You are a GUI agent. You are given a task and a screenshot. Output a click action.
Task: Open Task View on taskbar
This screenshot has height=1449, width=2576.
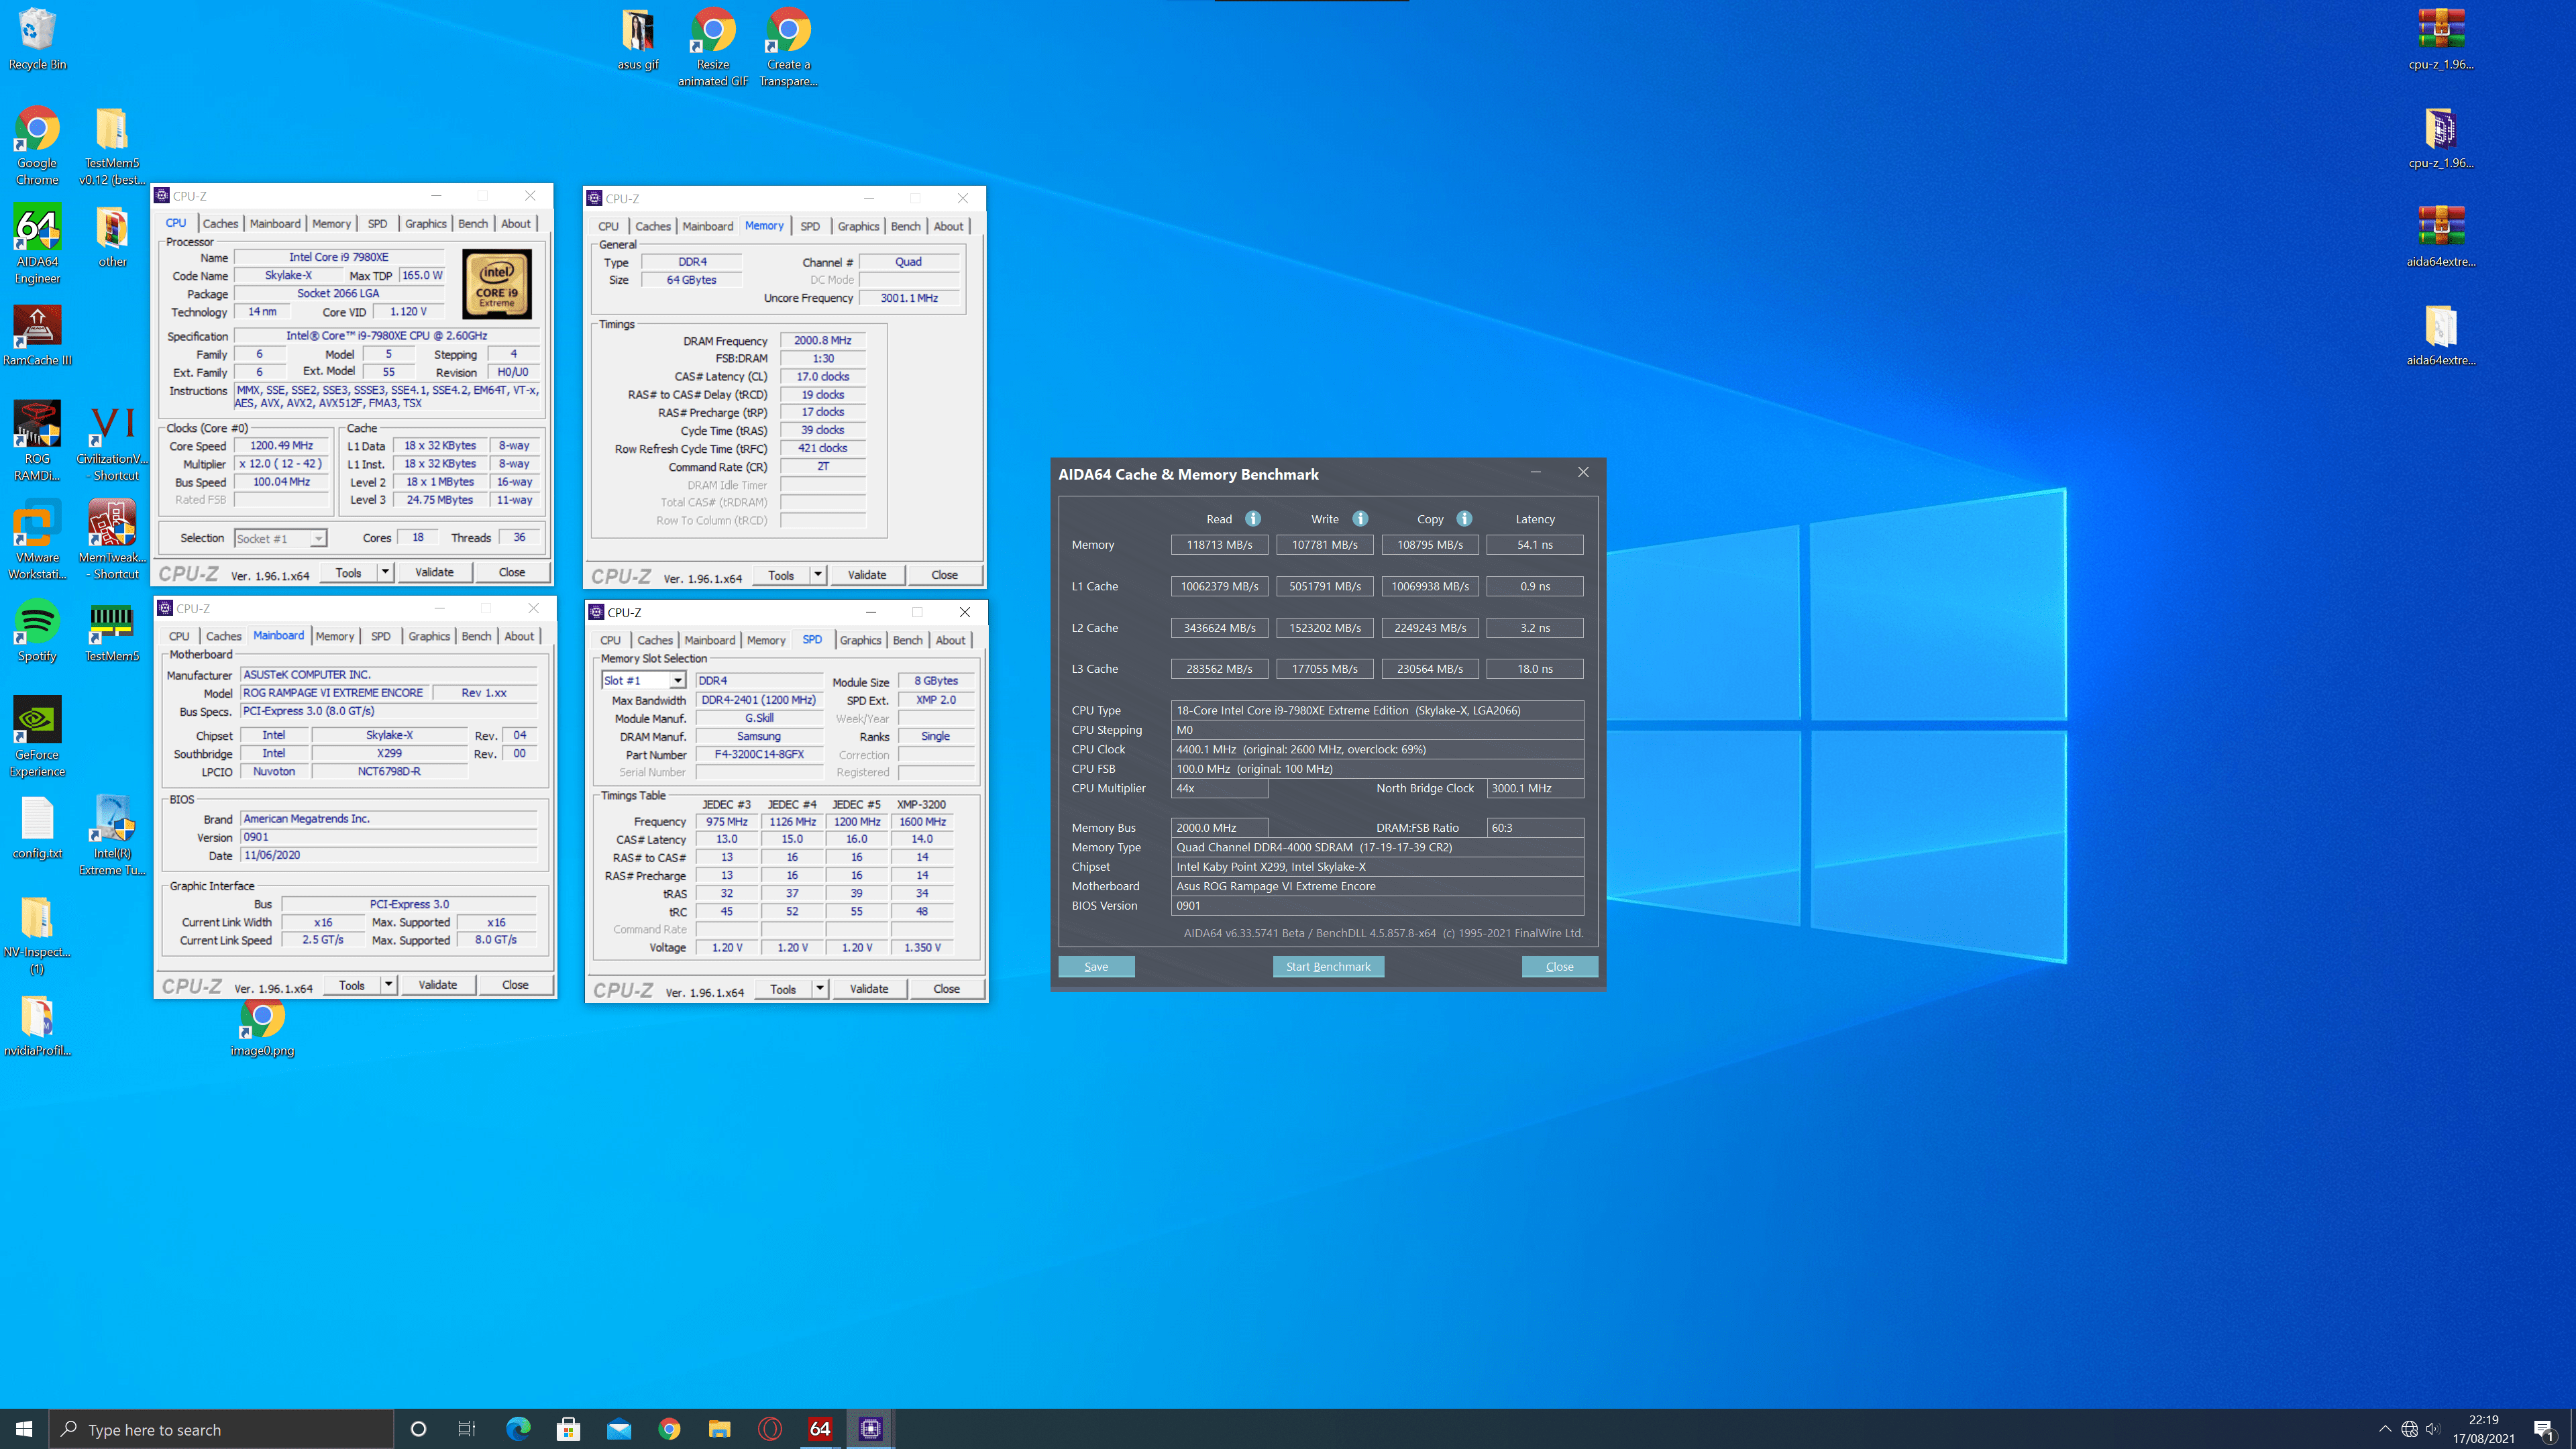467,1429
